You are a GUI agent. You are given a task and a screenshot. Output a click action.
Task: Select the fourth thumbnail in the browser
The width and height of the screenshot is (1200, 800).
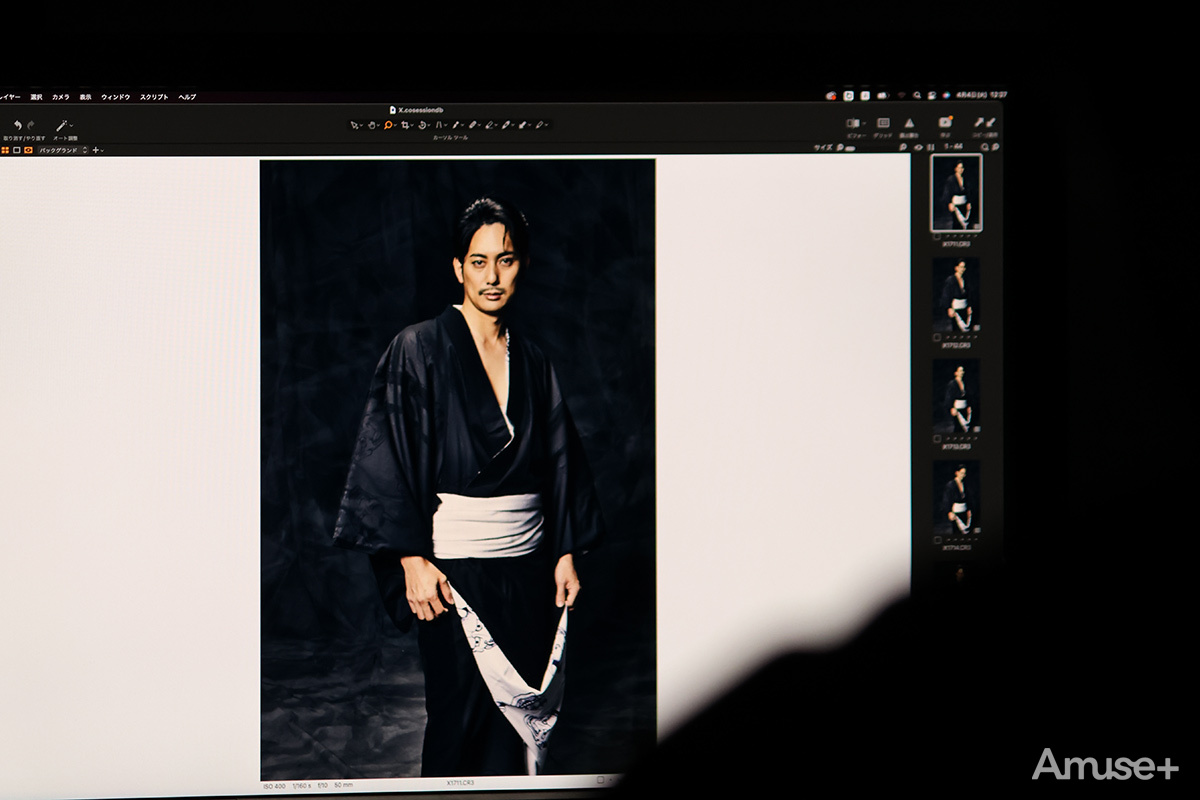(x=956, y=497)
